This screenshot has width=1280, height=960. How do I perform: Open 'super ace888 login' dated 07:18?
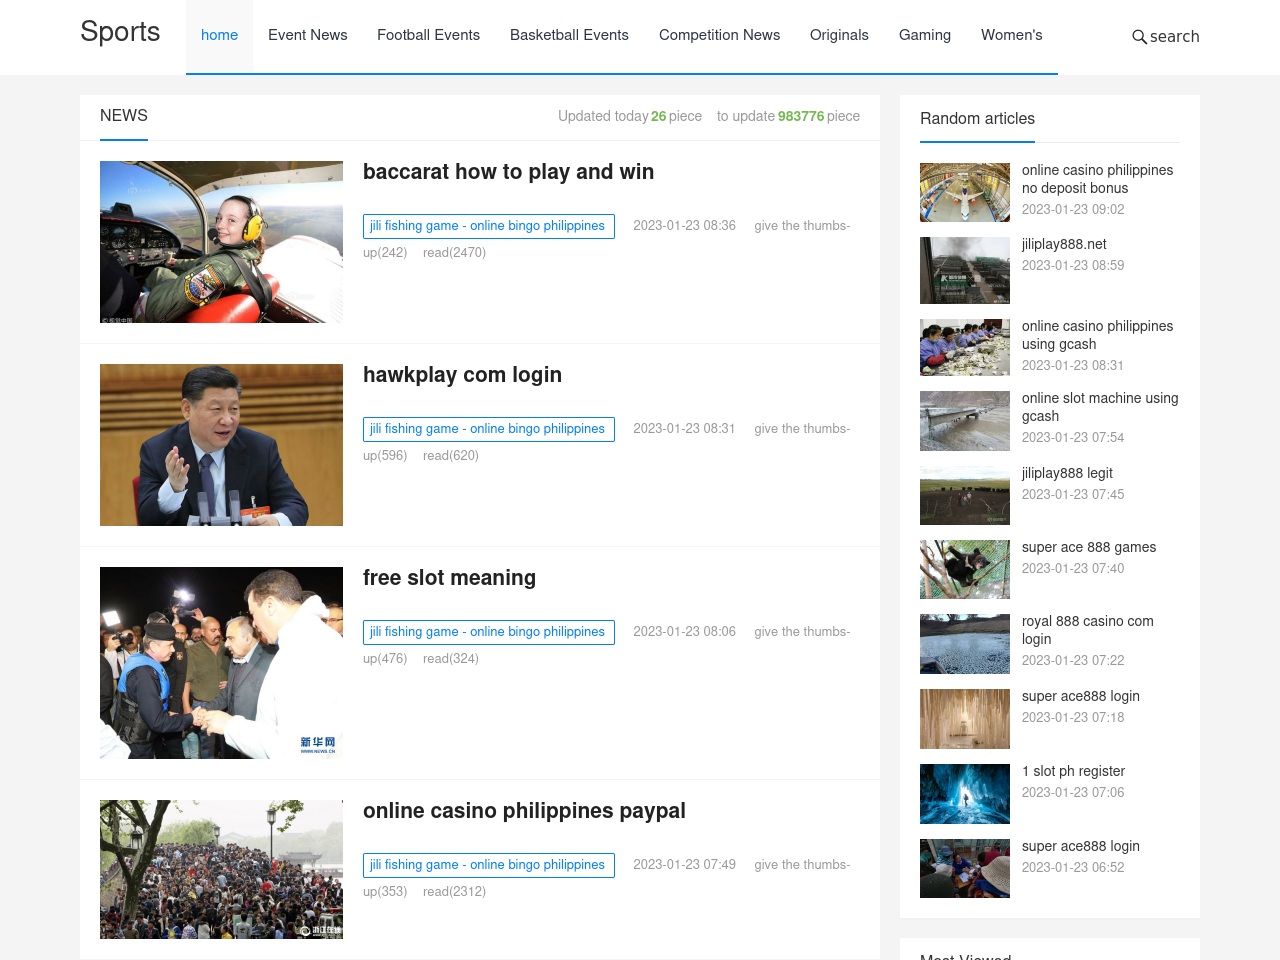click(1081, 696)
